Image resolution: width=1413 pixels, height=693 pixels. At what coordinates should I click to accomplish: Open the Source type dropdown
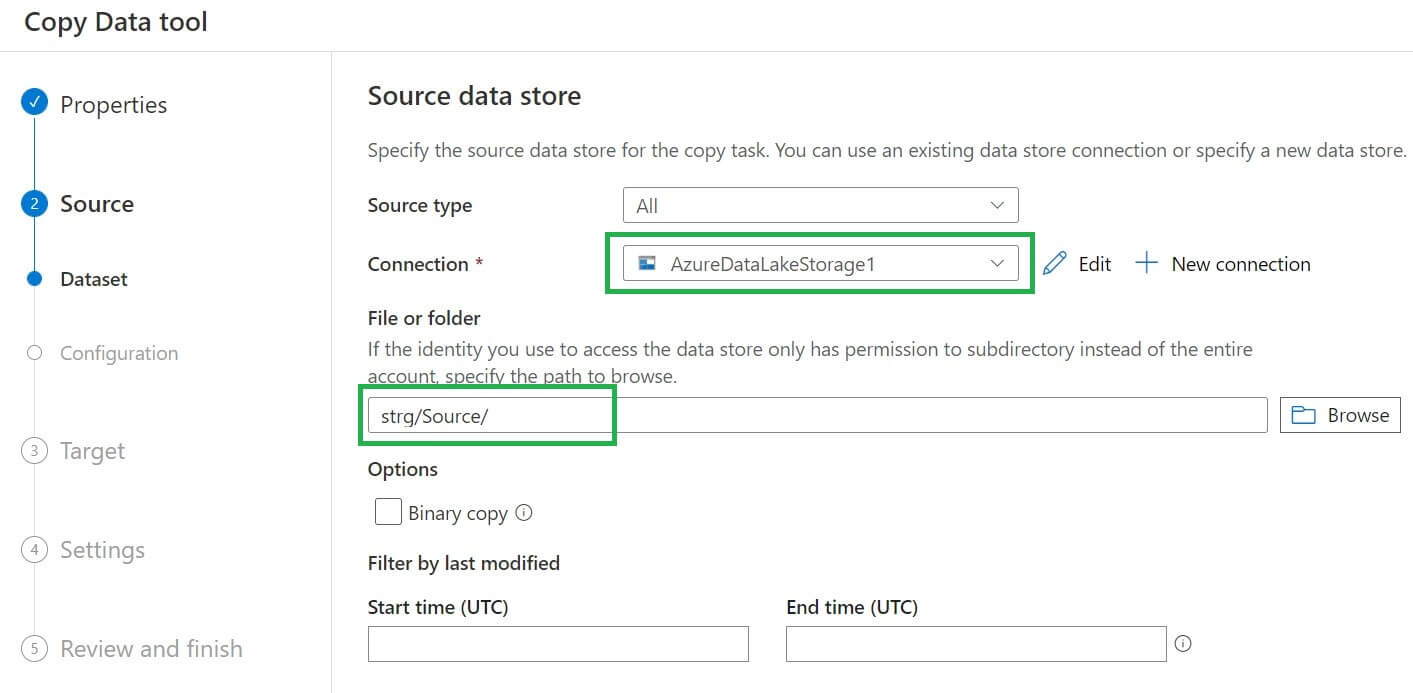pyautogui.click(x=820, y=205)
